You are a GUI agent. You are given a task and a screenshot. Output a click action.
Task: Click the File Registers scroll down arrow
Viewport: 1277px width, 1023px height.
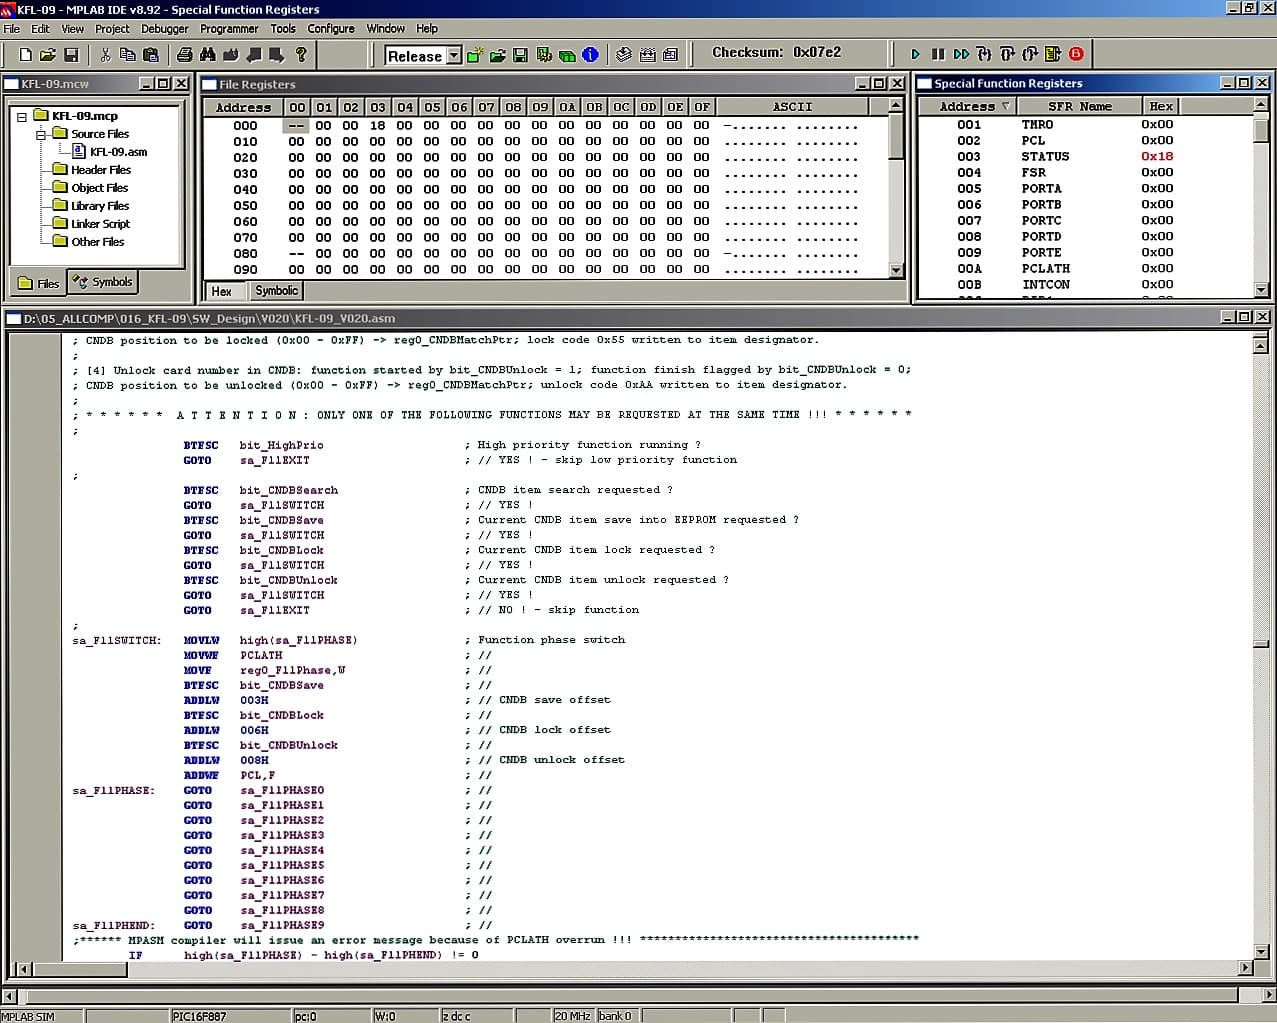(x=896, y=270)
